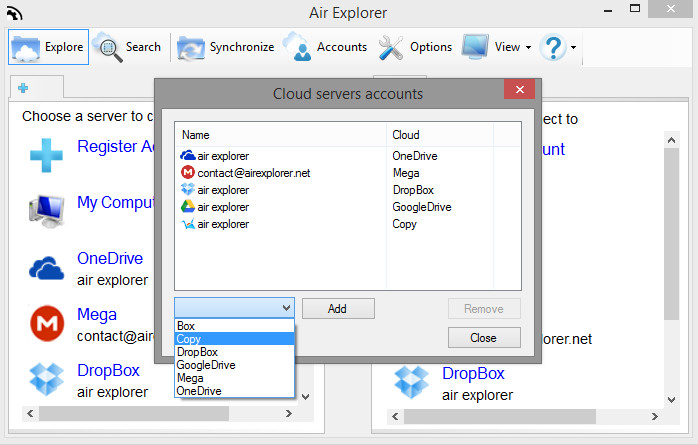Image resolution: width=698 pixels, height=445 pixels.
Task: Click the Explore folder cloud icon
Action: pos(25,48)
